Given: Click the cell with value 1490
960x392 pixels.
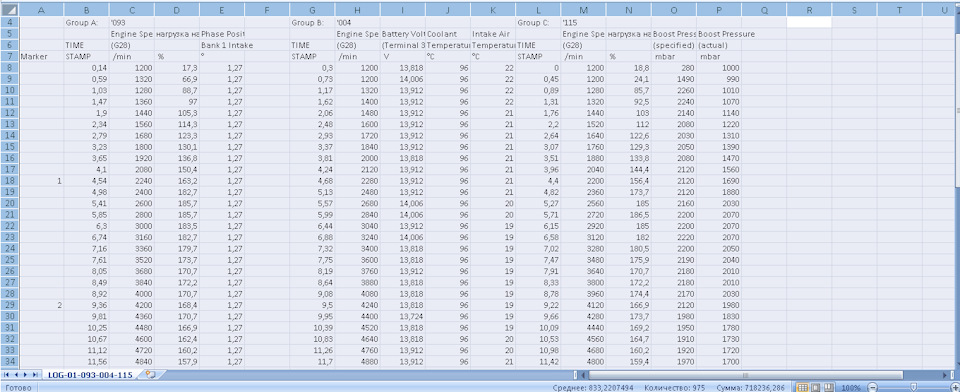Looking at the screenshot, I should (x=673, y=79).
